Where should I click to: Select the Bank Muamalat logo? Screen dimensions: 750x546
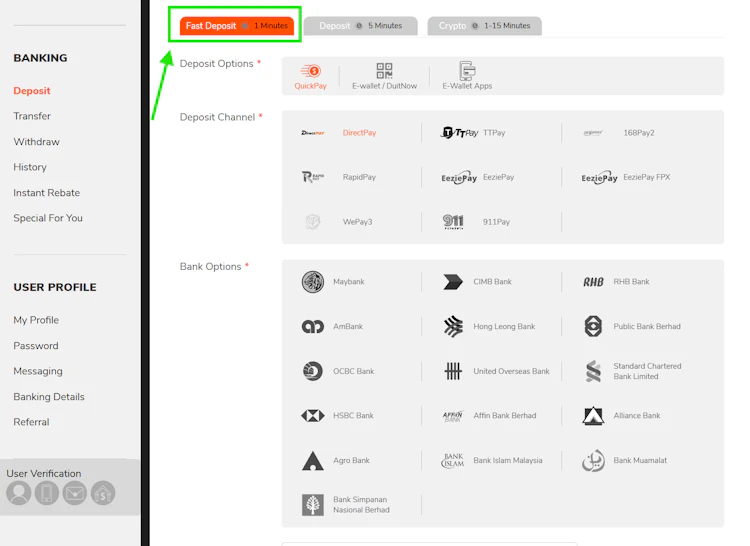tap(593, 460)
